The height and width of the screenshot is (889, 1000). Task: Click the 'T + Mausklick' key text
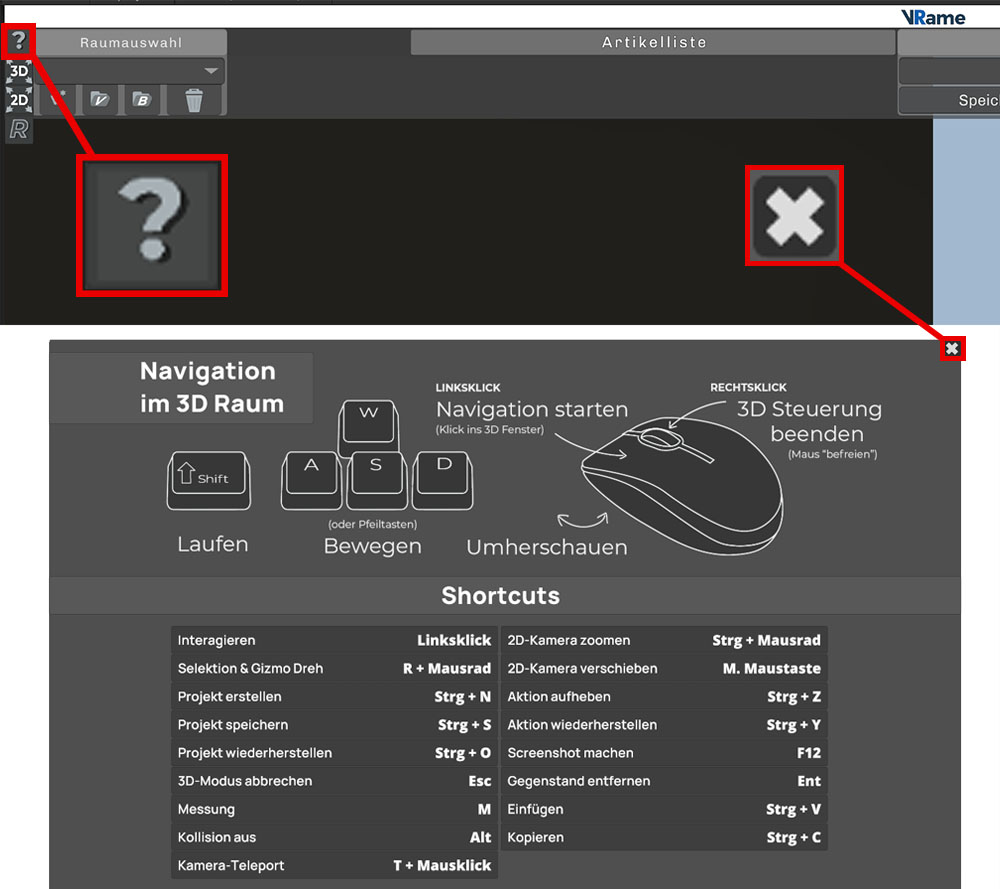[442, 865]
